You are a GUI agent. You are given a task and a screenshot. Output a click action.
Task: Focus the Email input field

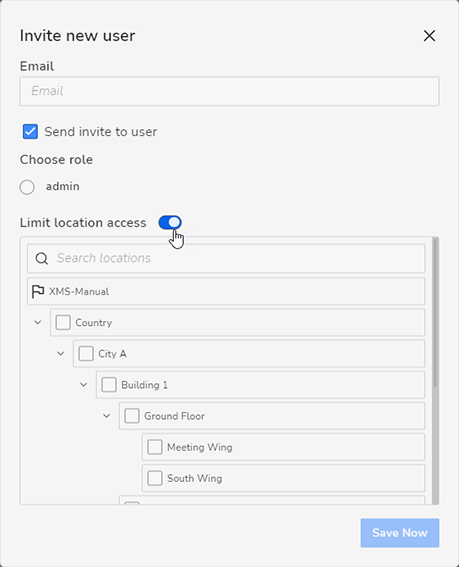tap(229, 91)
